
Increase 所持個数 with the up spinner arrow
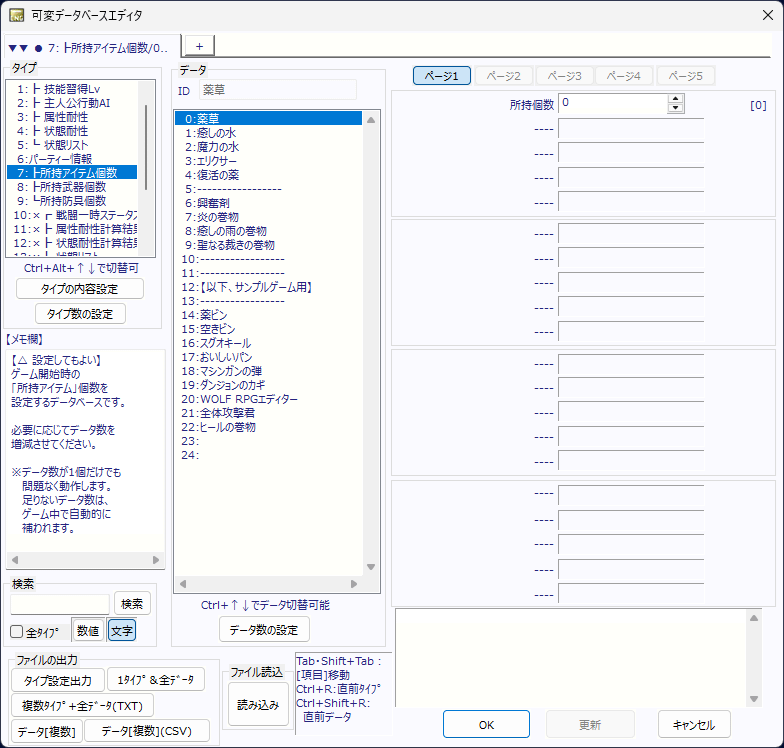point(676,99)
